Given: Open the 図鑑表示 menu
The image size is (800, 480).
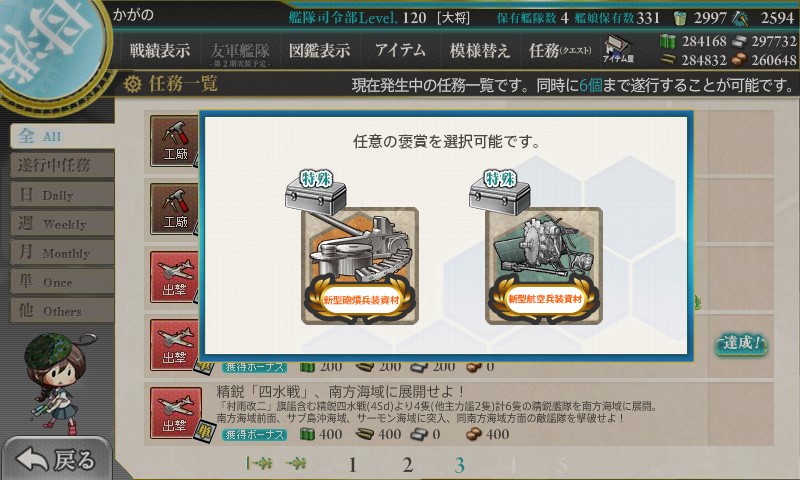Looking at the screenshot, I should tap(319, 50).
